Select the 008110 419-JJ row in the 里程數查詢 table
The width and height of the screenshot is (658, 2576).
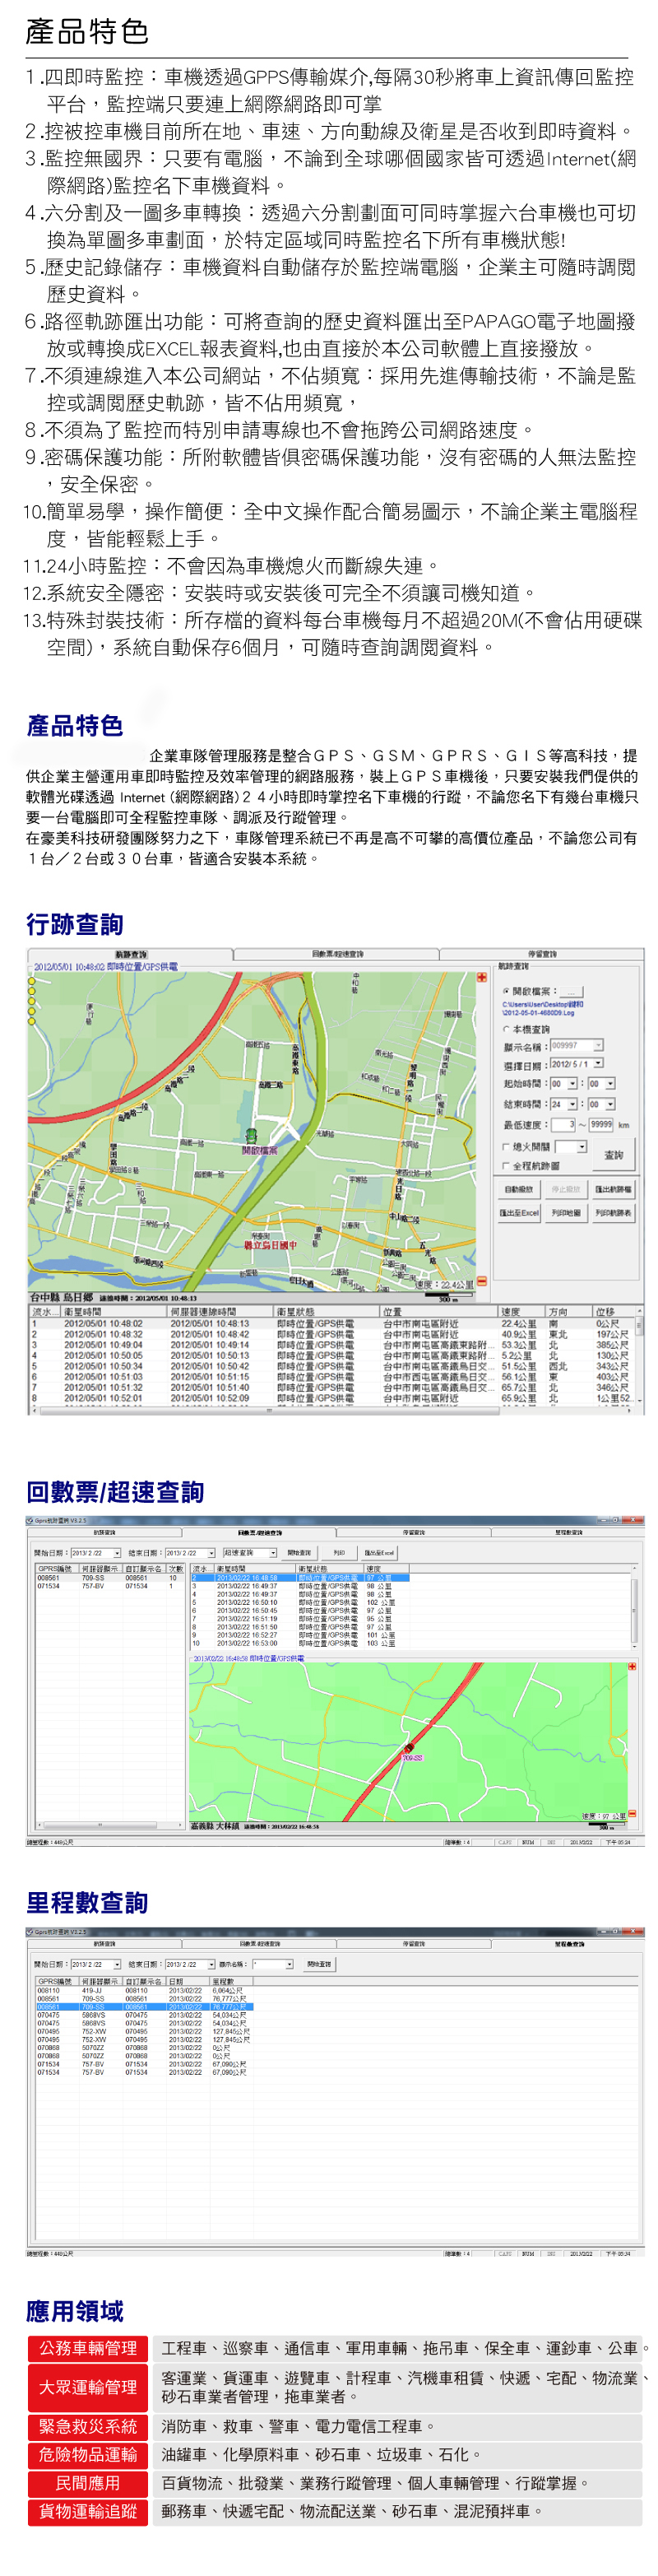coord(143,1990)
